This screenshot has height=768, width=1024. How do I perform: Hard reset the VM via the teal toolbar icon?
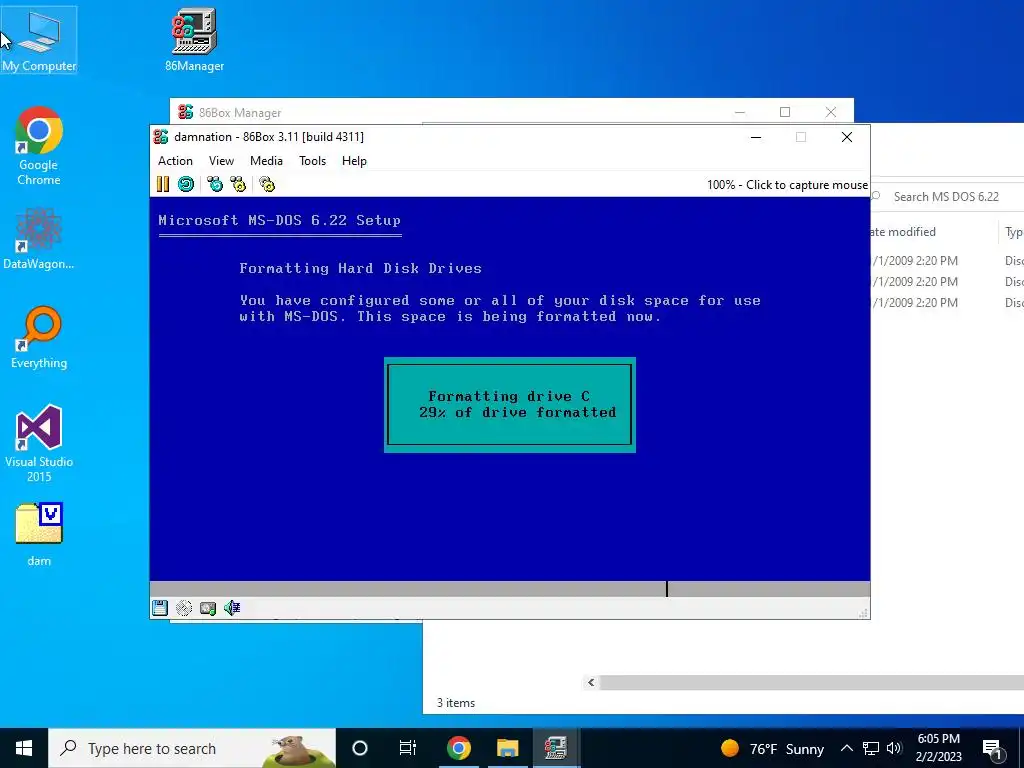[186, 184]
